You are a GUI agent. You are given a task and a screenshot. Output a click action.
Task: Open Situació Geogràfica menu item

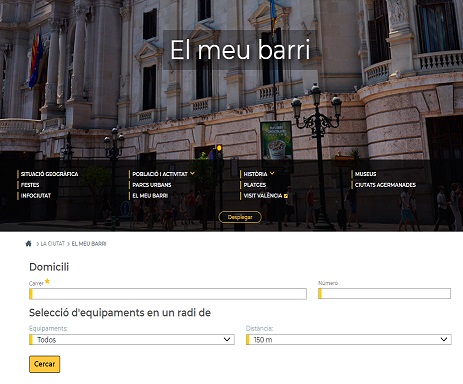pyautogui.click(x=49, y=174)
